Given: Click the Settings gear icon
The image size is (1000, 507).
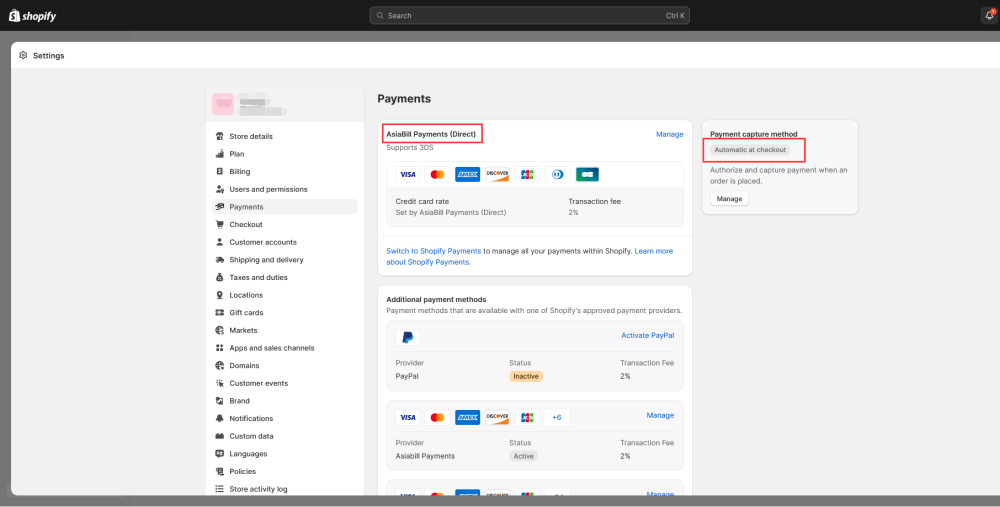Looking at the screenshot, I should (24, 55).
